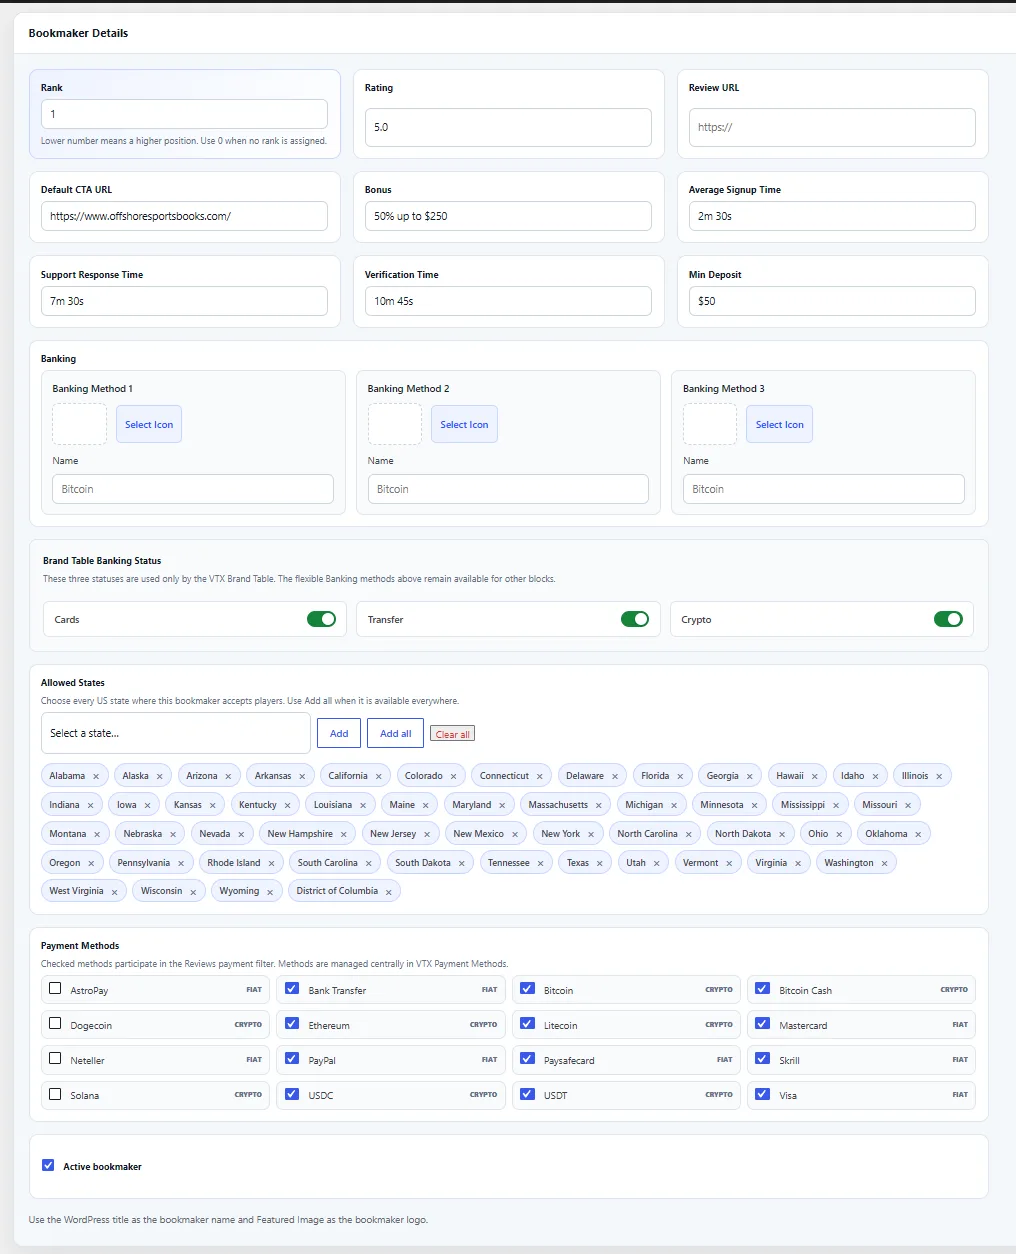Remove the Illinois state chip
The height and width of the screenshot is (1254, 1016).
[x=939, y=777]
